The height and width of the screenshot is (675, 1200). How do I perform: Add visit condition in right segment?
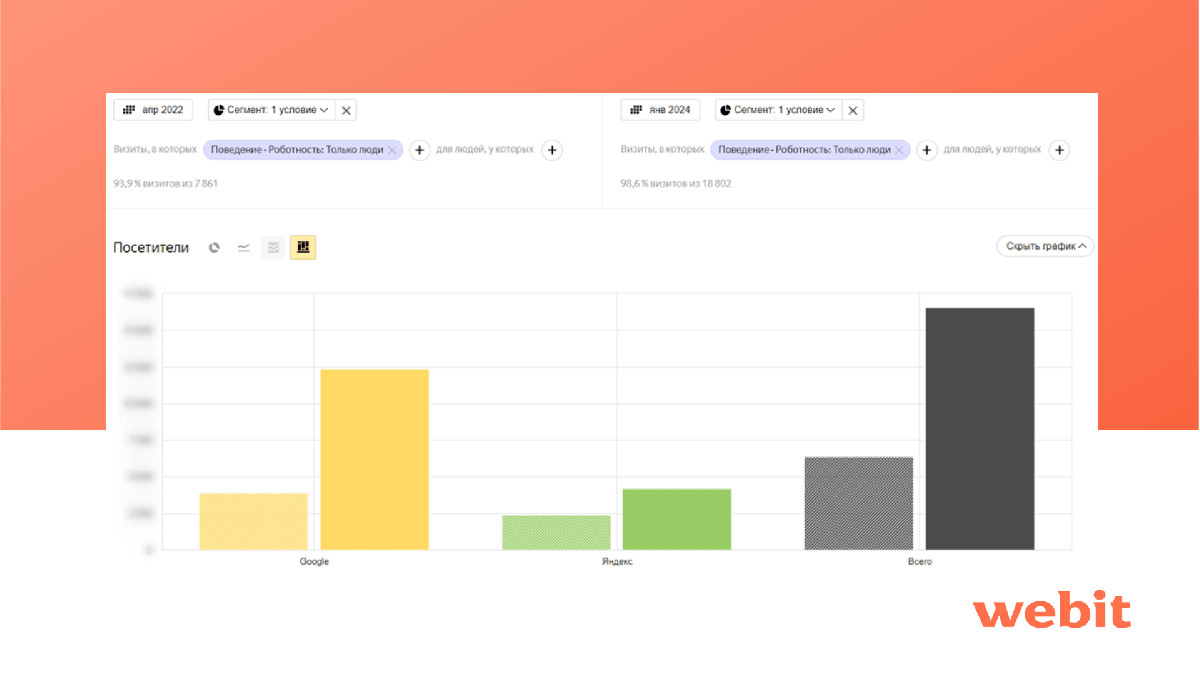(x=927, y=150)
